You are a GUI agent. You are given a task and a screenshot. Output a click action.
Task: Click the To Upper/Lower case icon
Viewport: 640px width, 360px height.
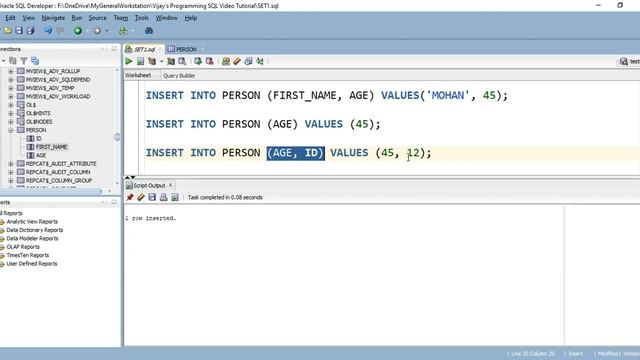click(260, 61)
